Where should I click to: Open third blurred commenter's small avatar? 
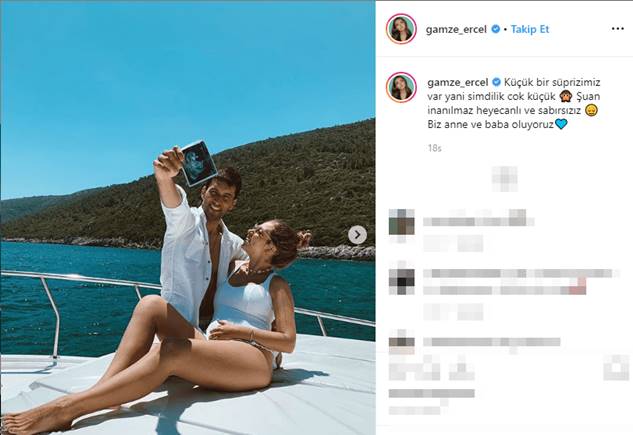[x=401, y=342]
